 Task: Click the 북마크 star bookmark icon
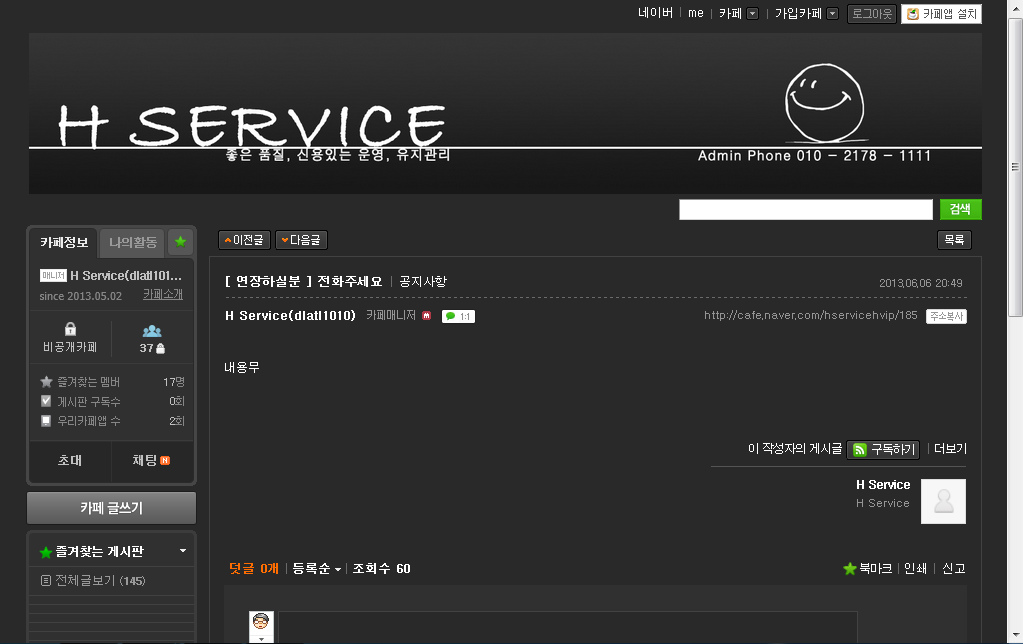[x=849, y=569]
